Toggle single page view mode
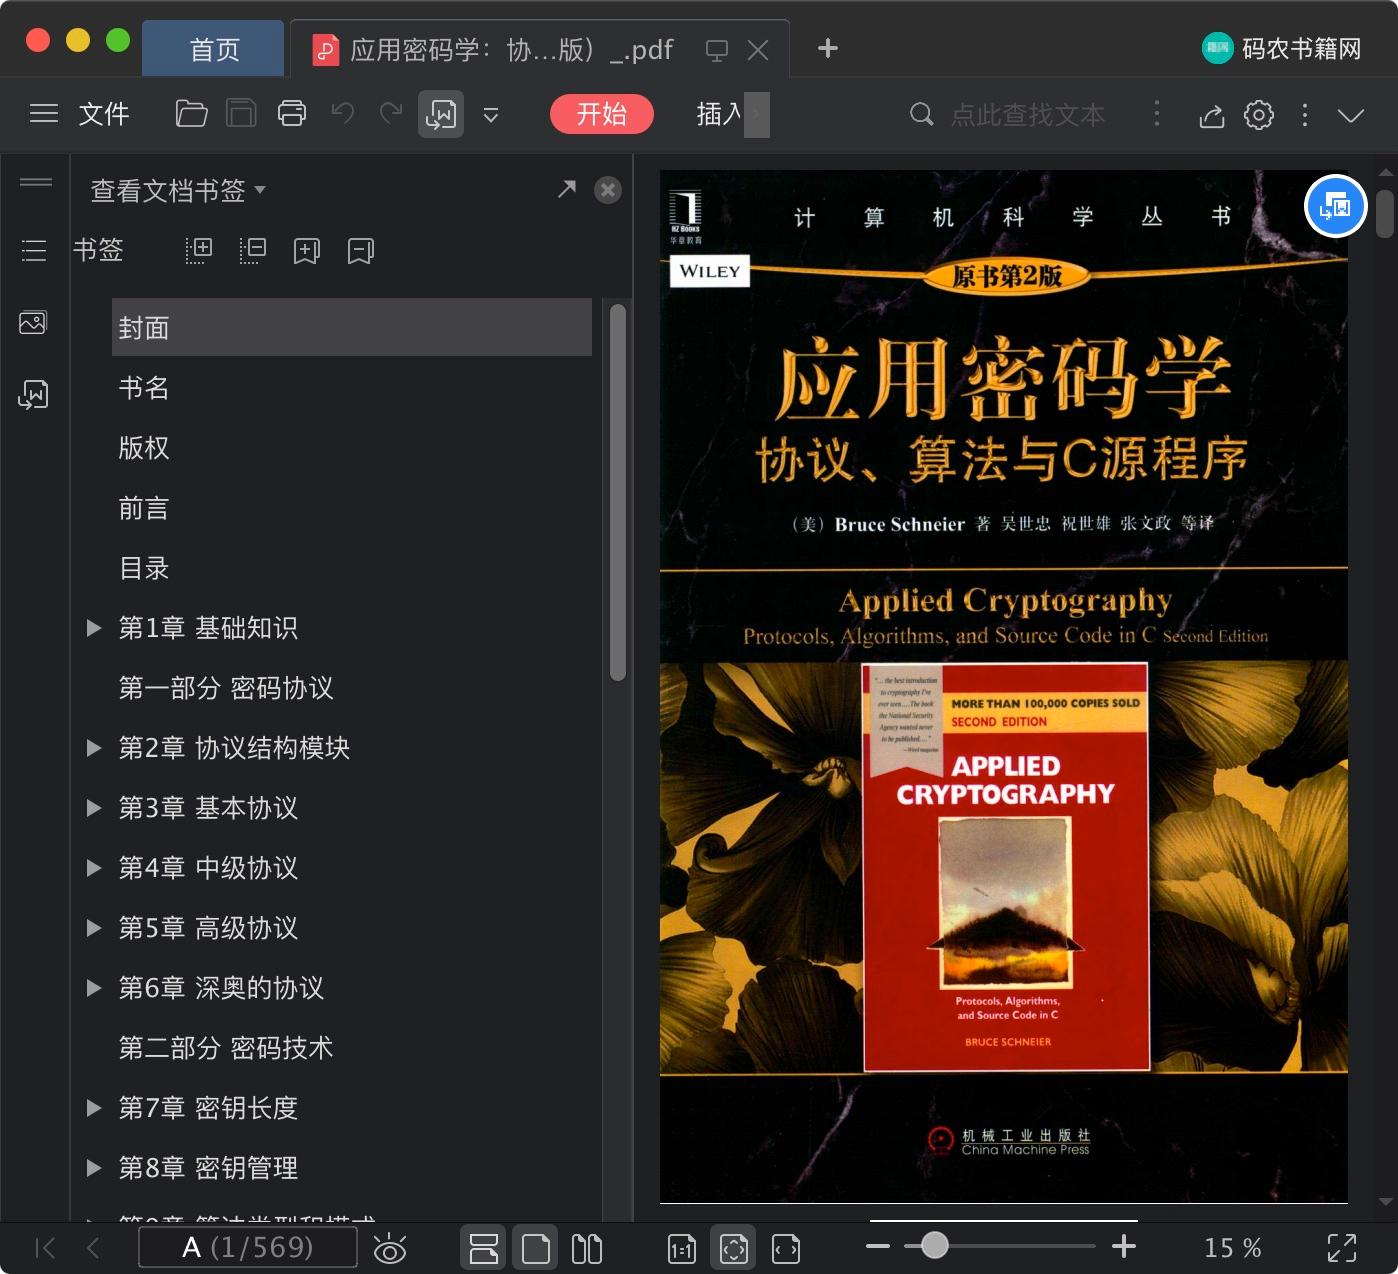Screen dimensions: 1398x1274 [536, 1248]
